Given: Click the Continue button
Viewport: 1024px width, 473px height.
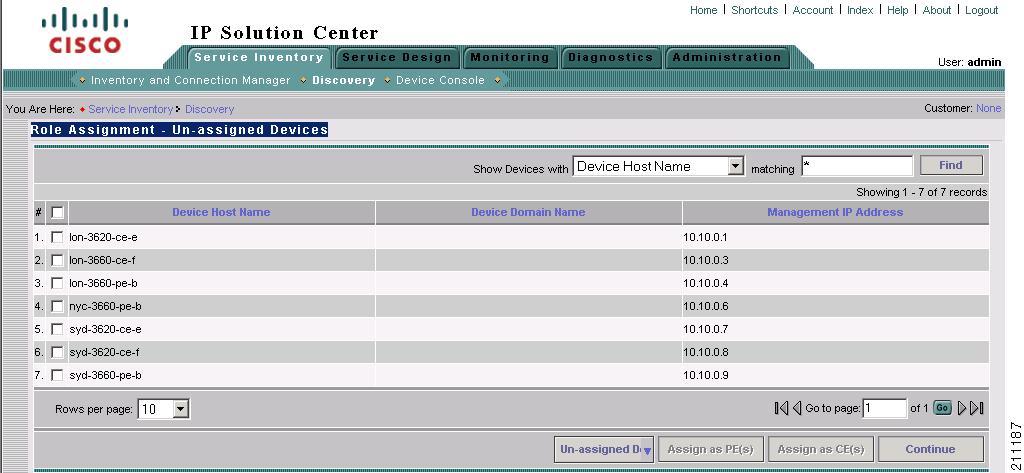Looking at the screenshot, I should pos(930,449).
